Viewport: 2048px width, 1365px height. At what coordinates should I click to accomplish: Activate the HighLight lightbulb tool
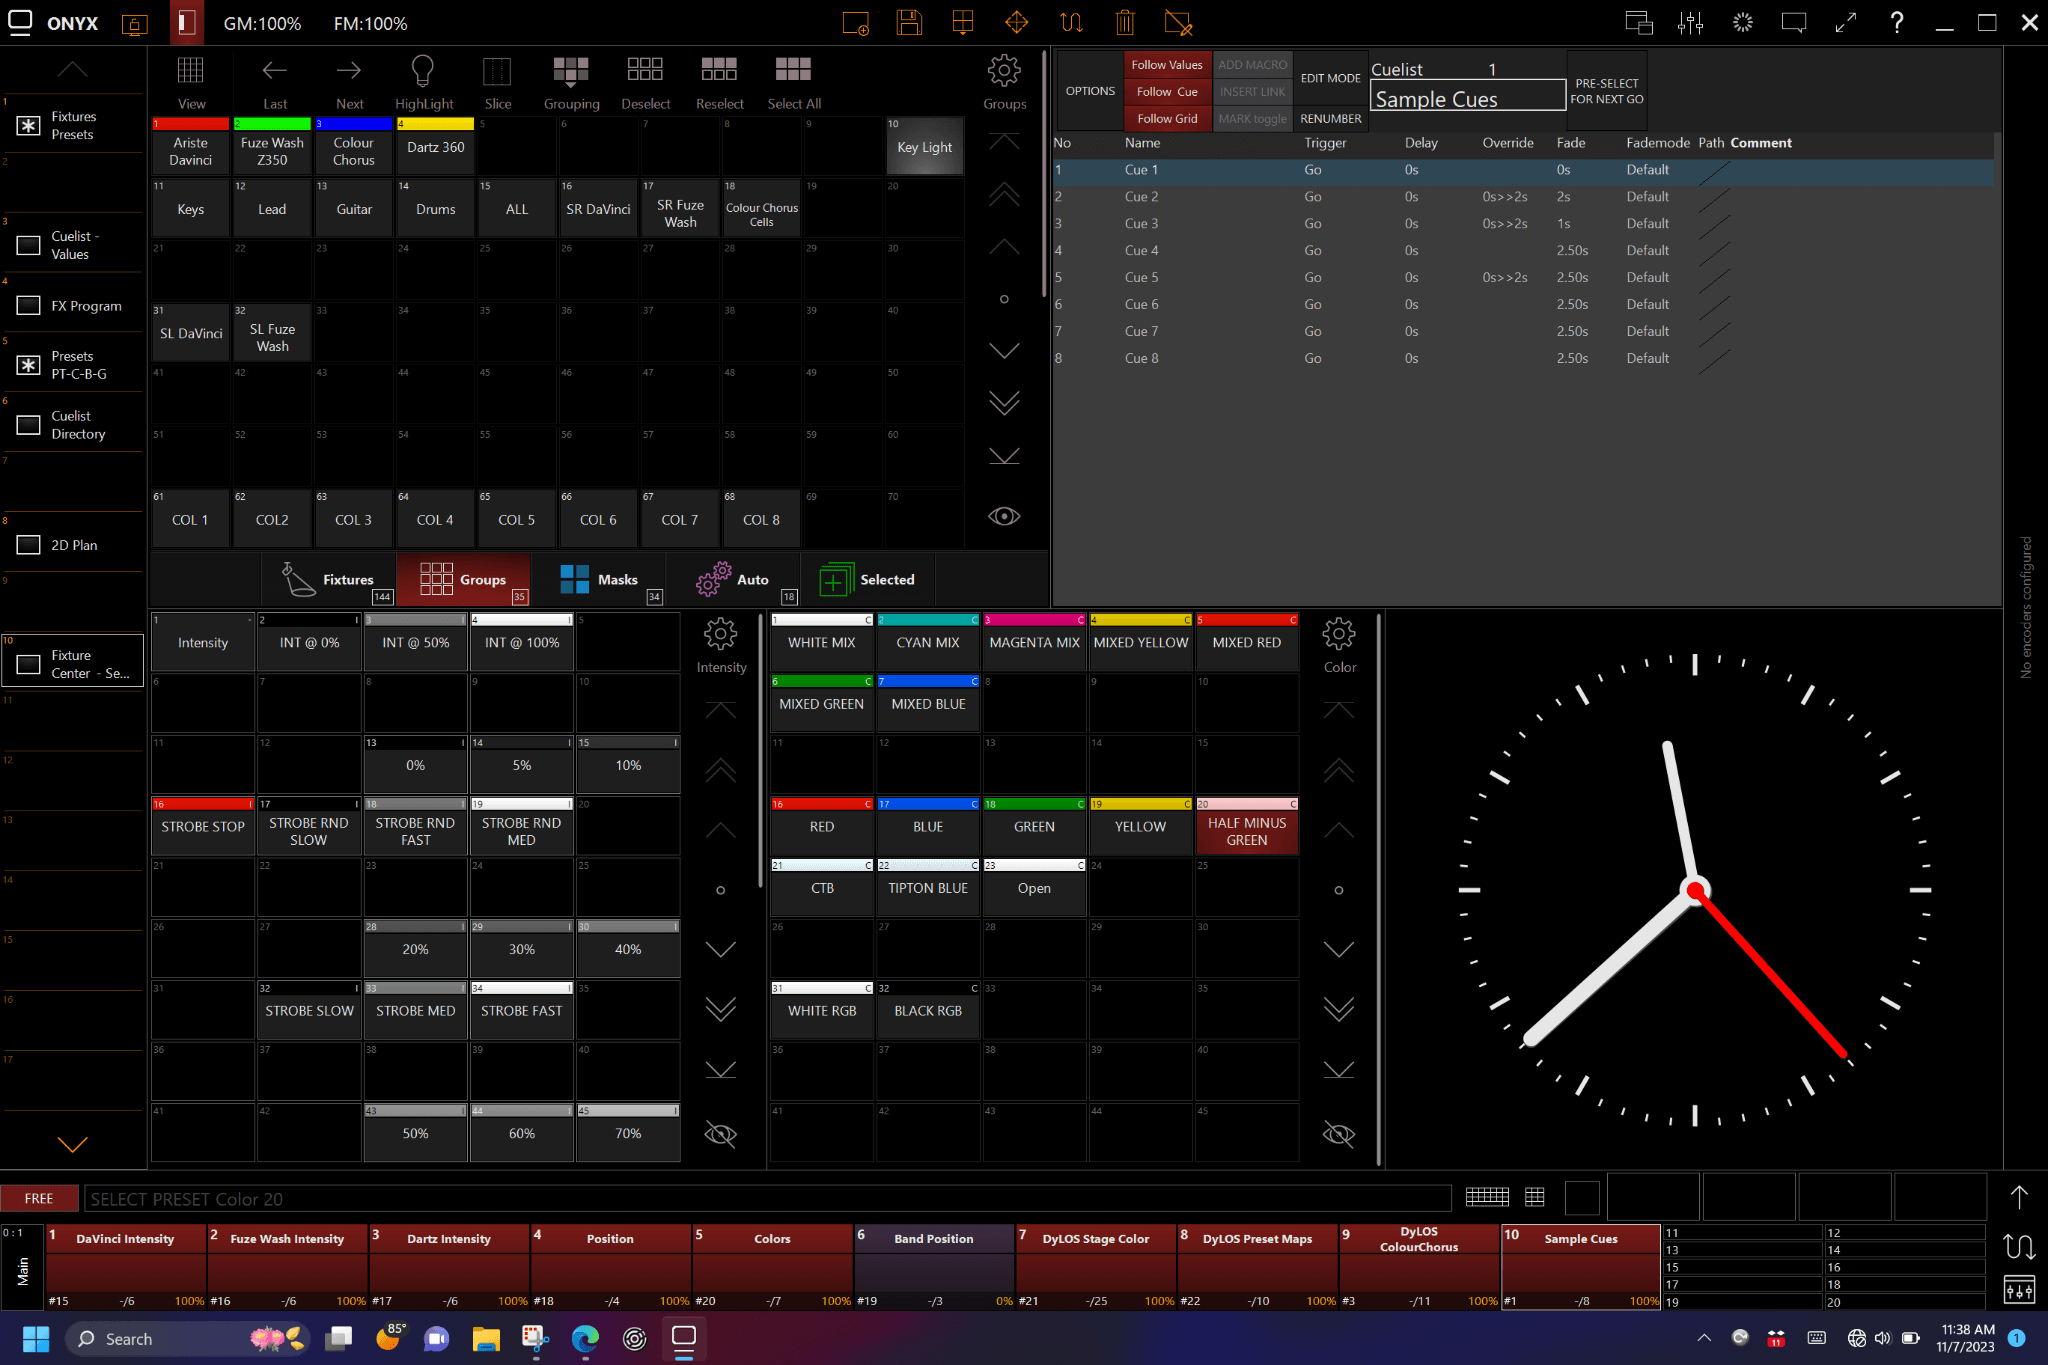point(422,80)
